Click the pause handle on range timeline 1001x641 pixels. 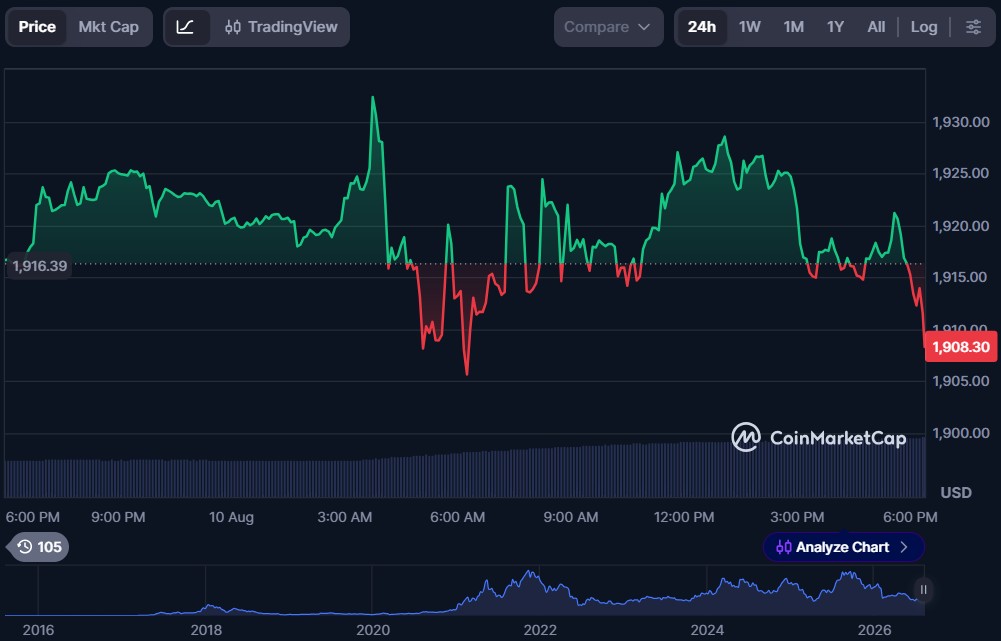tap(923, 590)
